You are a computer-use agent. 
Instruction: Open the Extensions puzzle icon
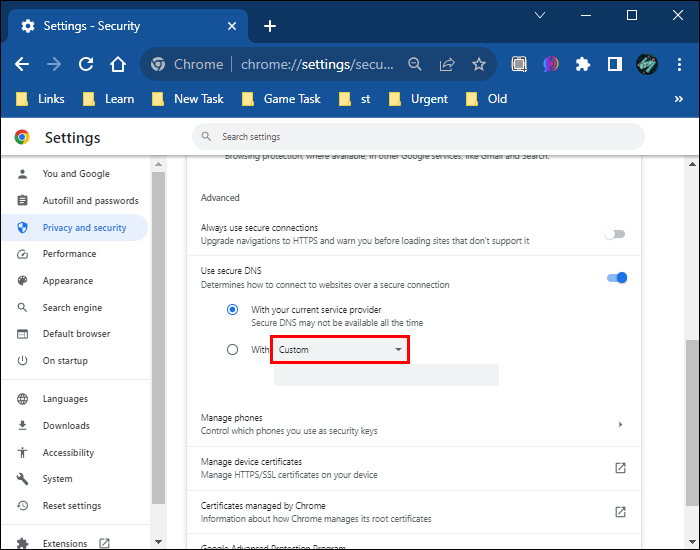583,64
